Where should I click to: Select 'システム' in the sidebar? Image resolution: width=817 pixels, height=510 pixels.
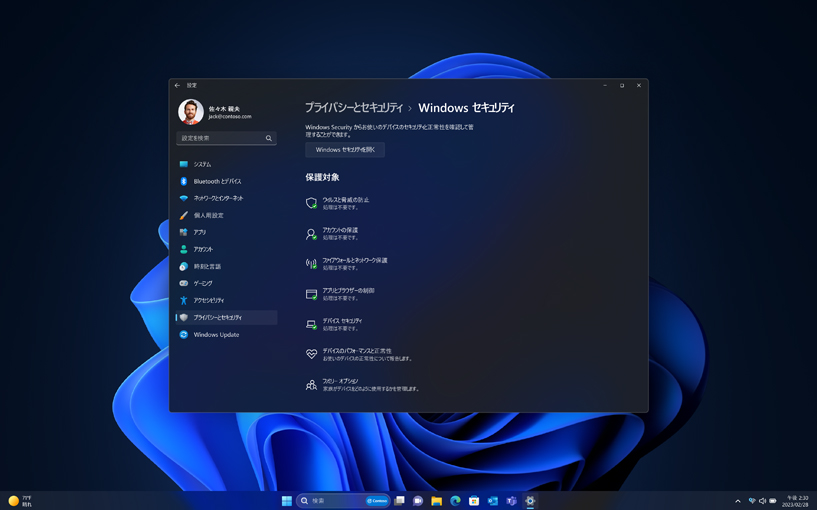202,164
